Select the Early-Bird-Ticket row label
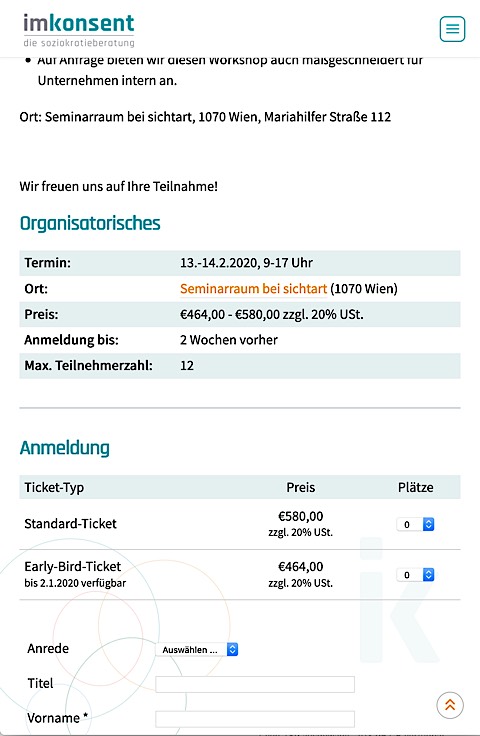 click(x=73, y=567)
